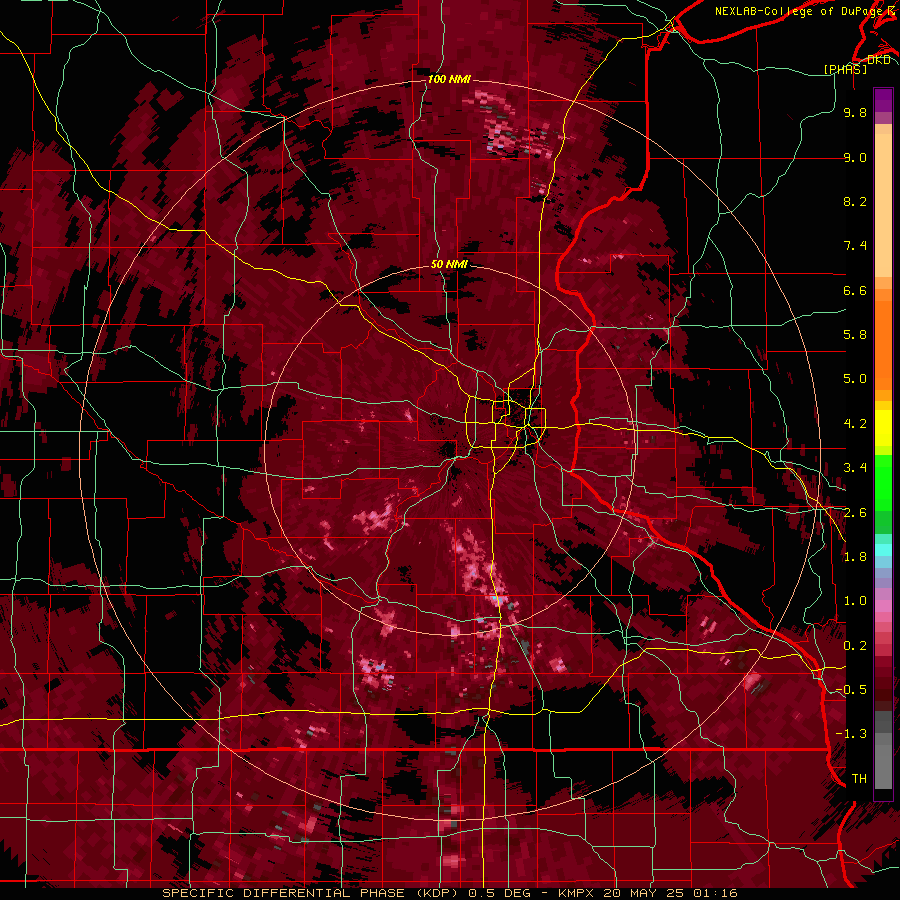Click the 1.0 legend value

[x=855, y=601]
